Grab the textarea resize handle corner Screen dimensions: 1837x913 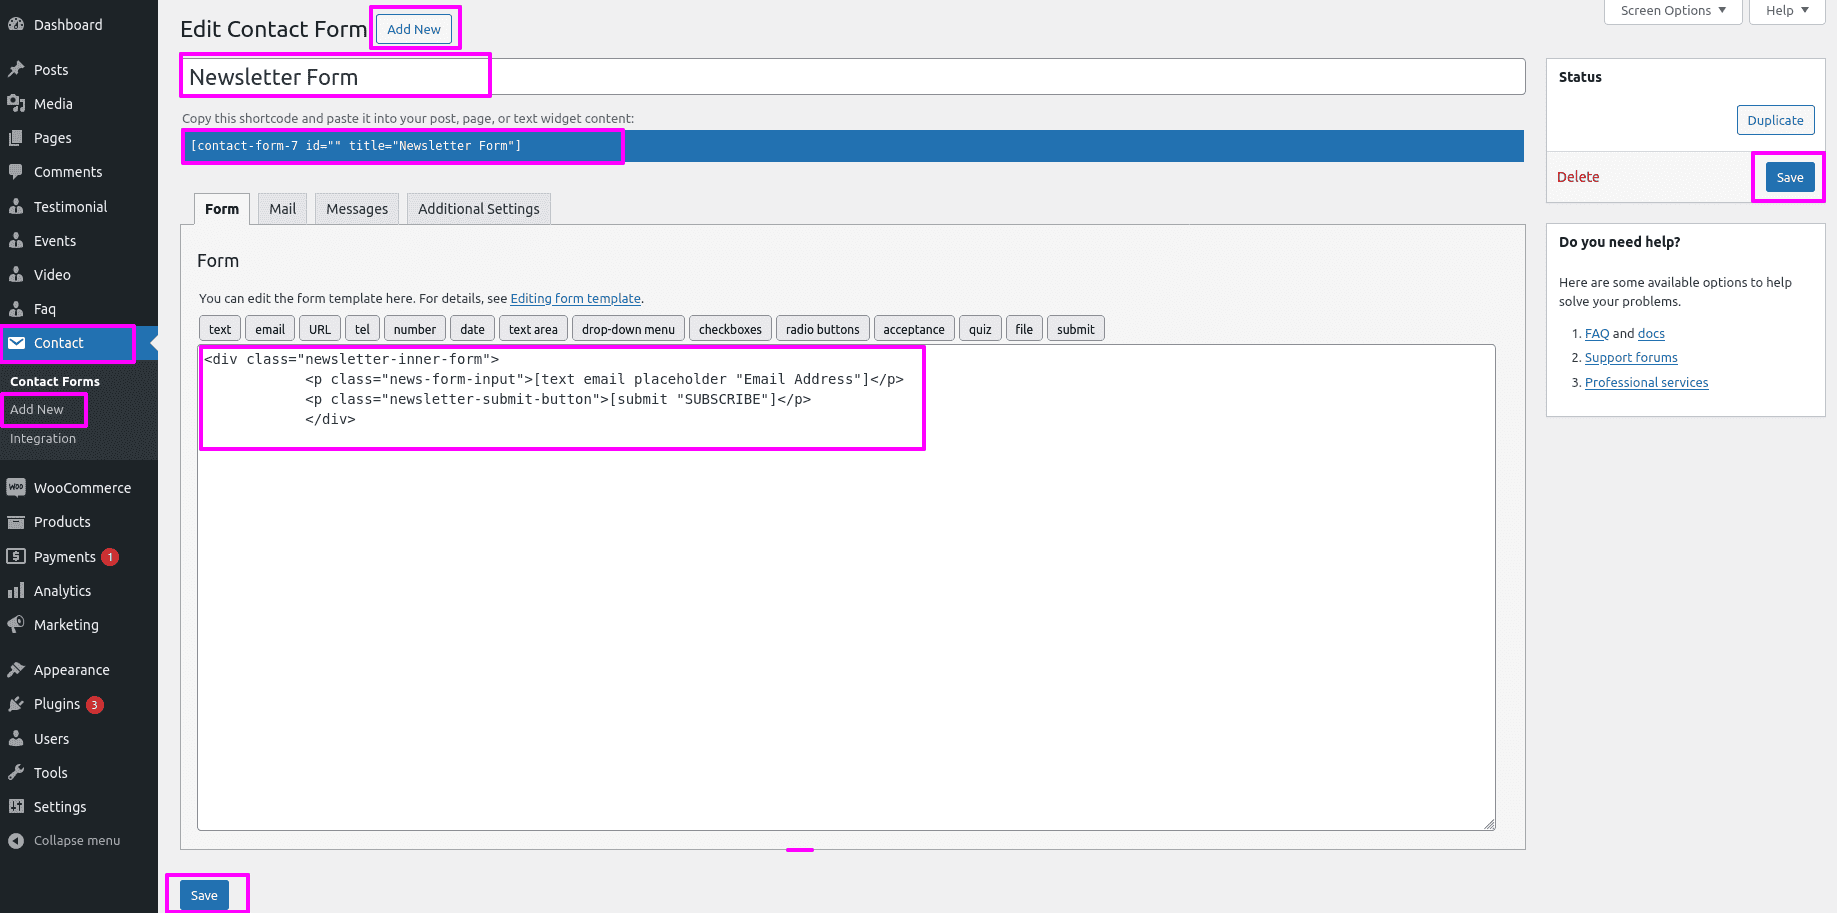1489,824
